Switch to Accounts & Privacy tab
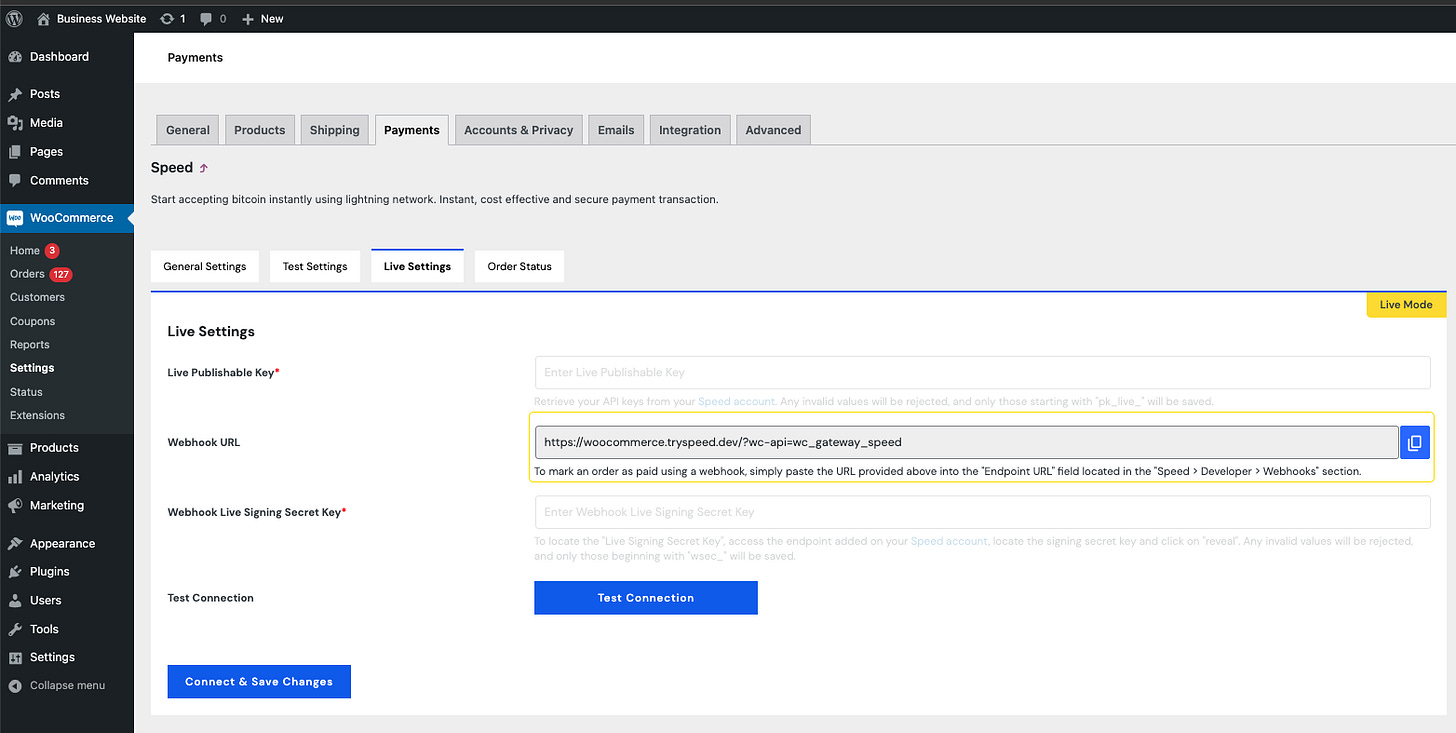The width and height of the screenshot is (1456, 733). pyautogui.click(x=518, y=130)
